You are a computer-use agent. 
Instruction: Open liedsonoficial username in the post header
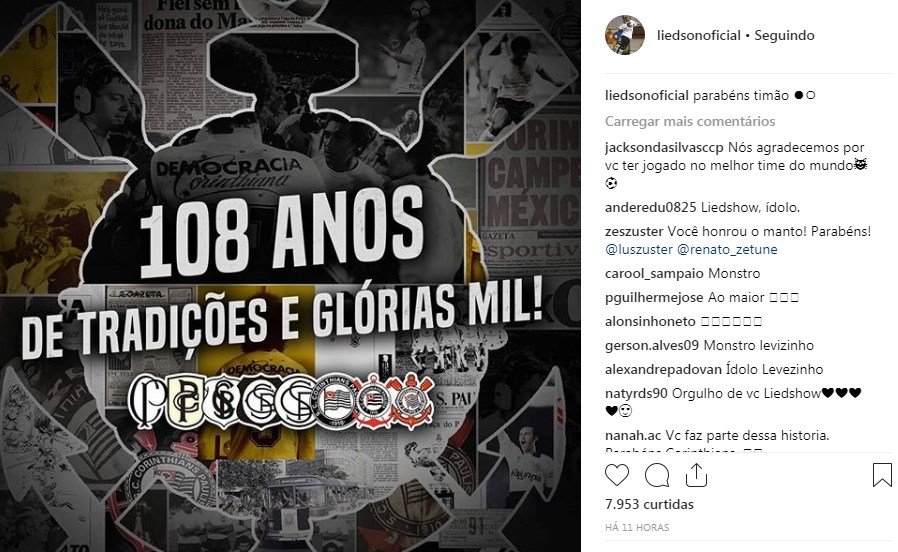tap(699, 36)
